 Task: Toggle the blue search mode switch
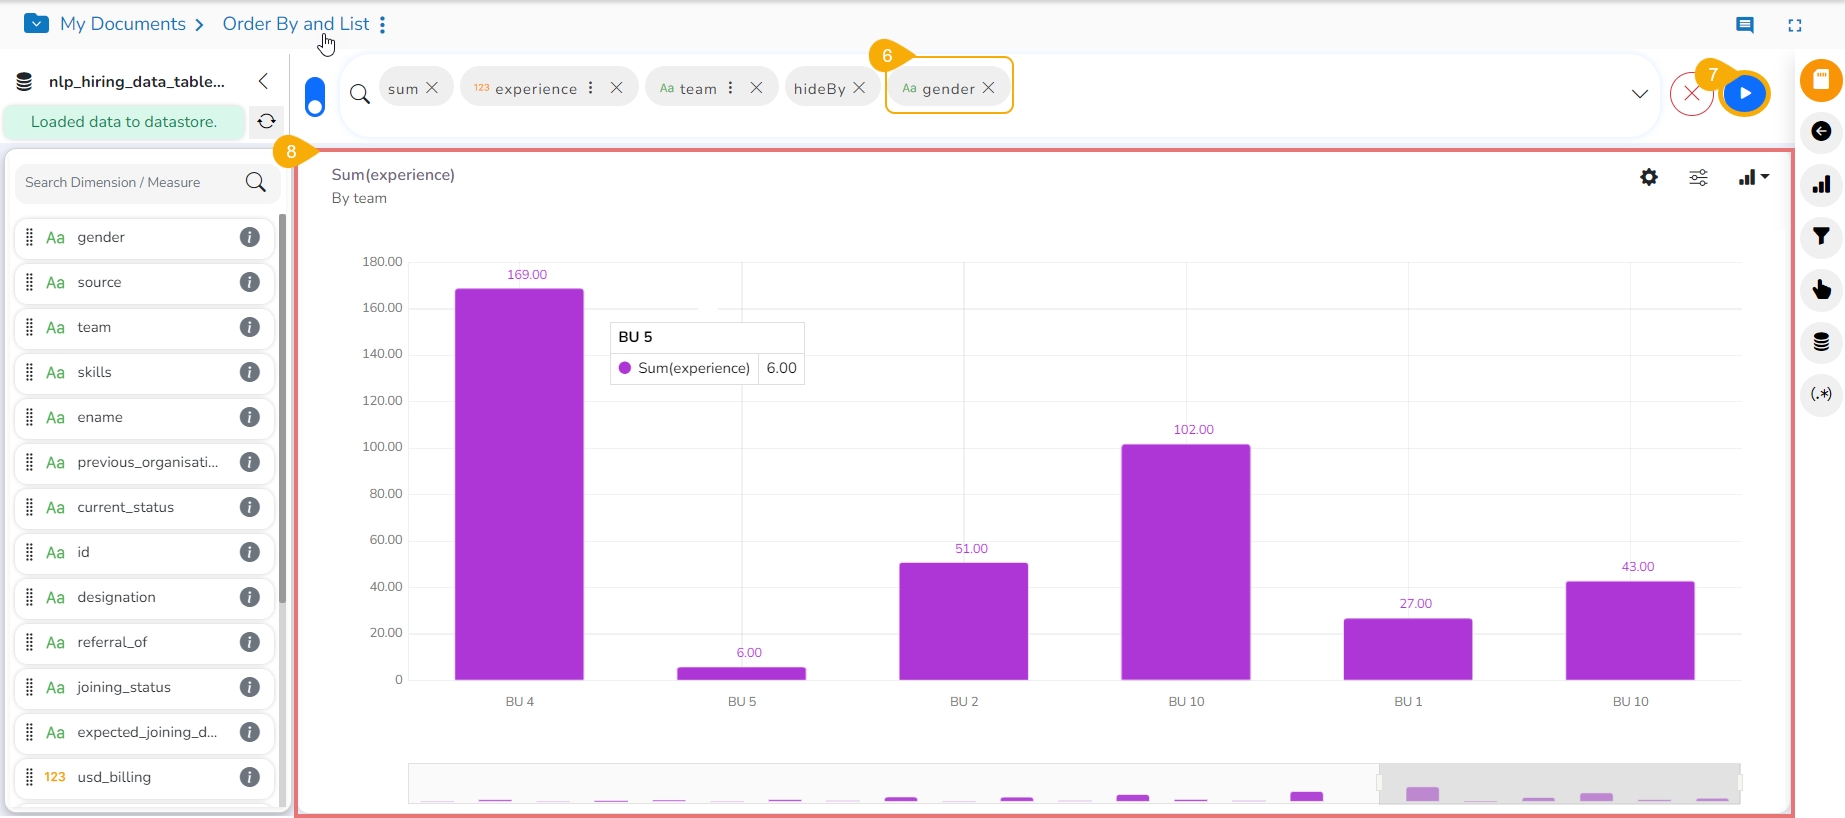(315, 97)
